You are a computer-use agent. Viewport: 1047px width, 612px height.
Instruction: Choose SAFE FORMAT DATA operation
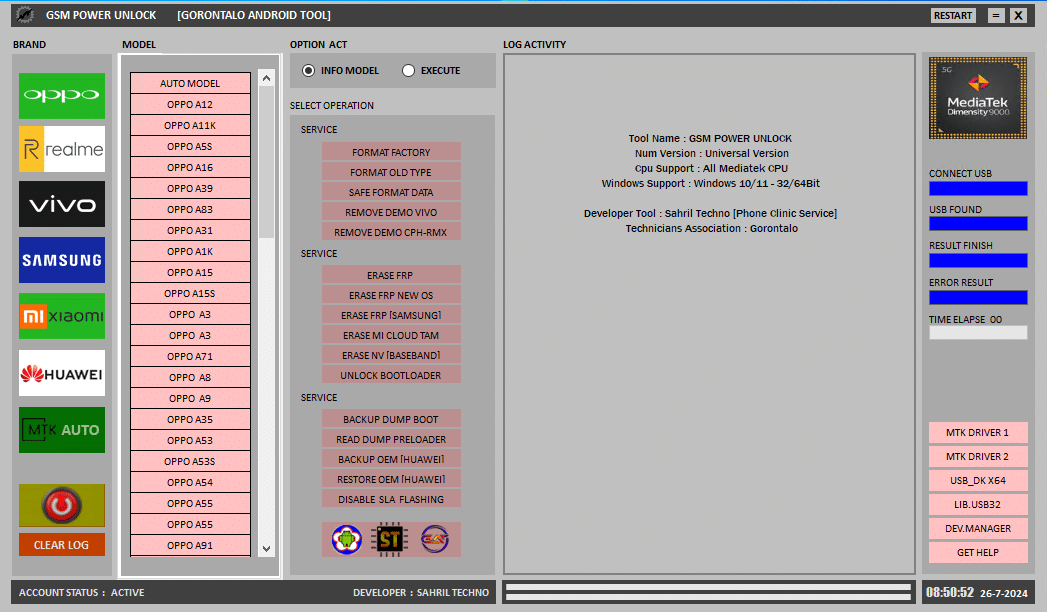point(391,192)
